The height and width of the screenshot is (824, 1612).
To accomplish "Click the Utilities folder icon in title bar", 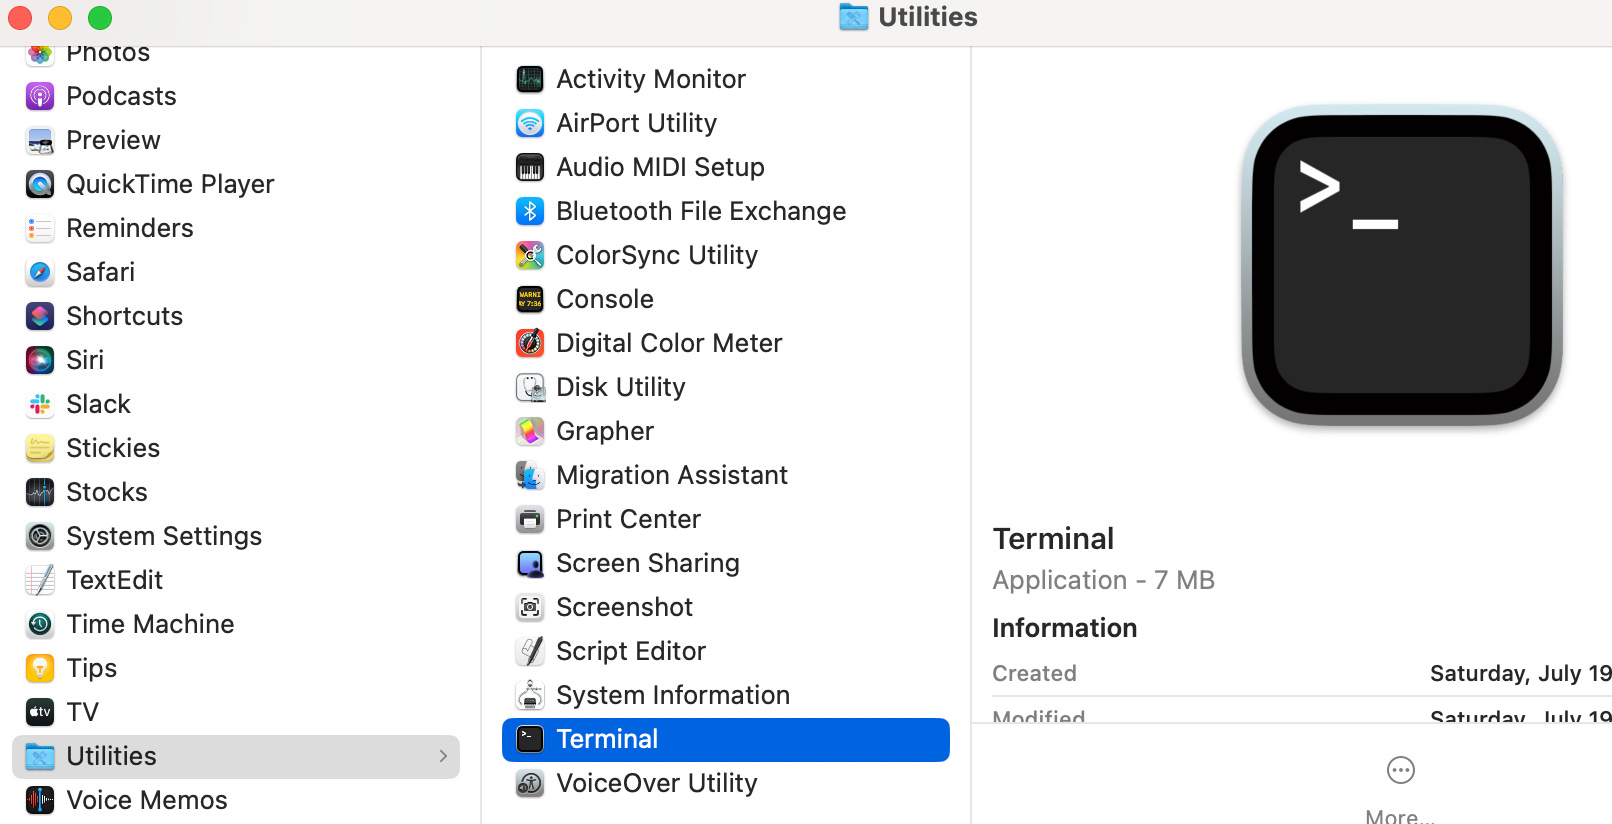I will pos(854,17).
